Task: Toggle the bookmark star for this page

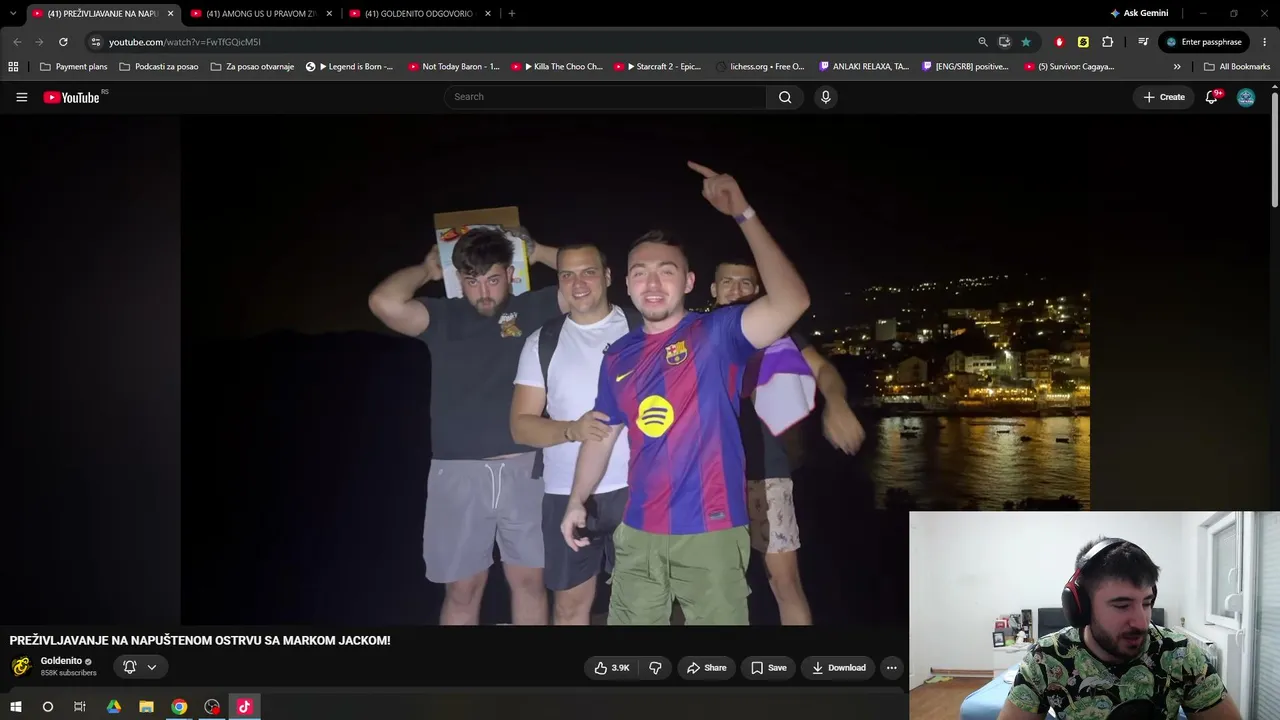Action: [x=1026, y=42]
